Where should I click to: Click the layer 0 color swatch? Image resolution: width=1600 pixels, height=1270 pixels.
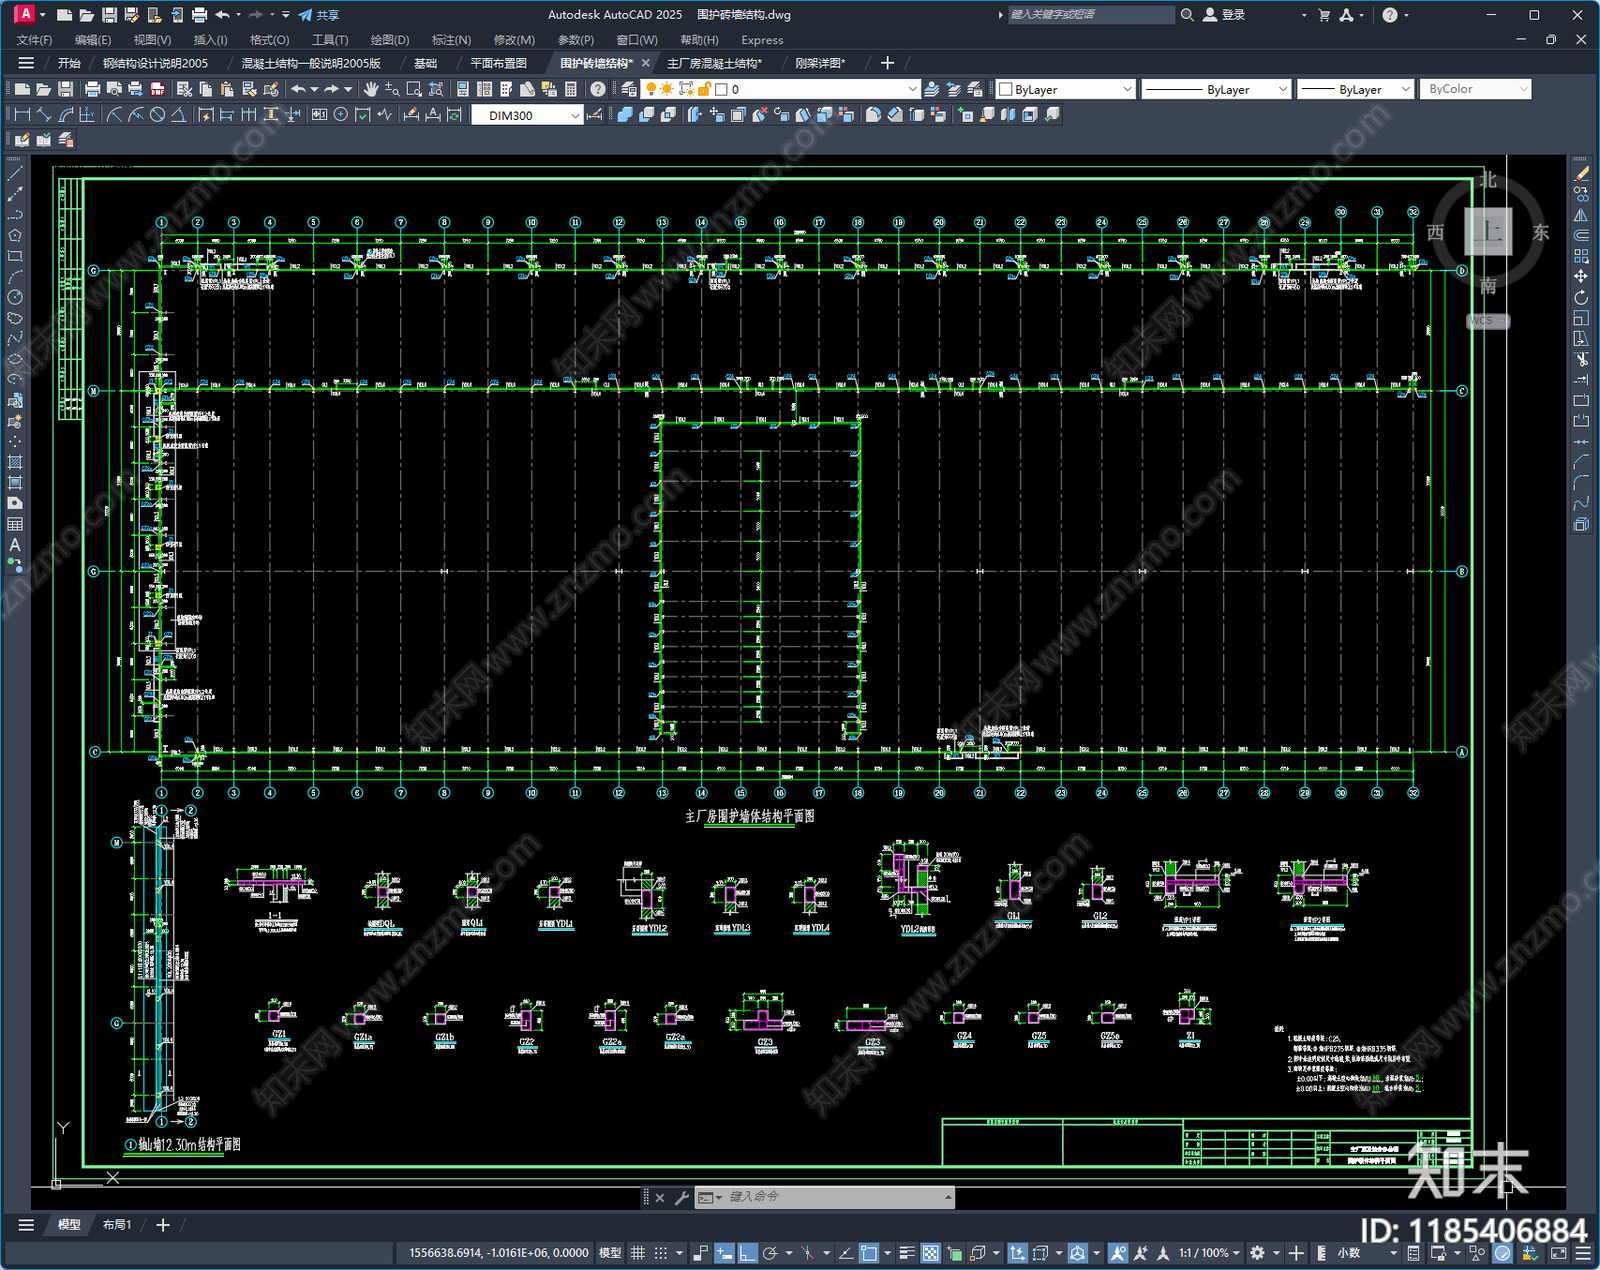pyautogui.click(x=721, y=89)
